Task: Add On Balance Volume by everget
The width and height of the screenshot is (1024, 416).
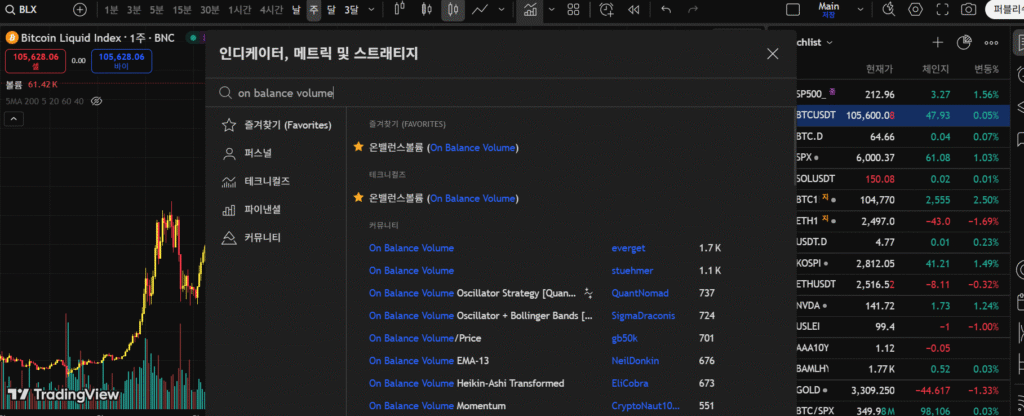Action: pos(411,248)
